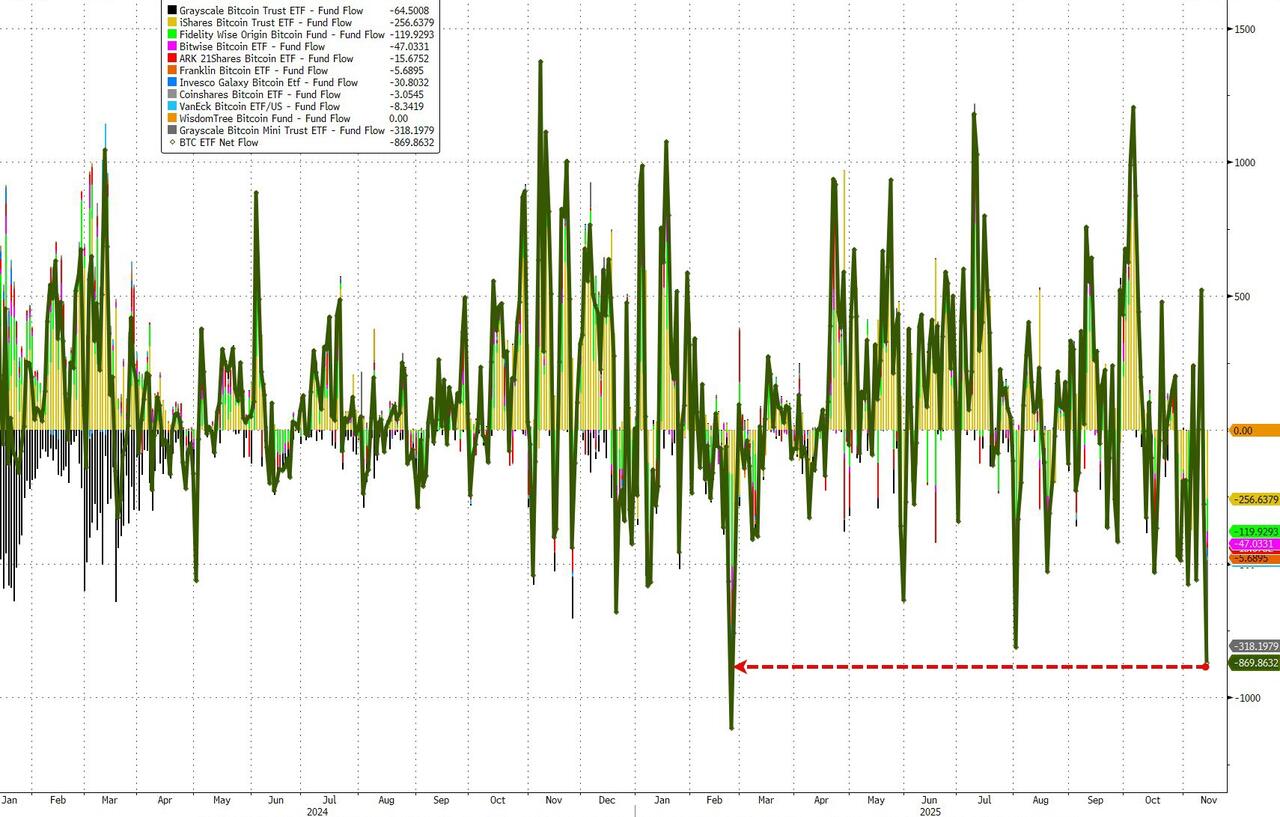Click the green Fidelity Wise Origin legend swatch
The height and width of the screenshot is (817, 1280).
[x=171, y=35]
